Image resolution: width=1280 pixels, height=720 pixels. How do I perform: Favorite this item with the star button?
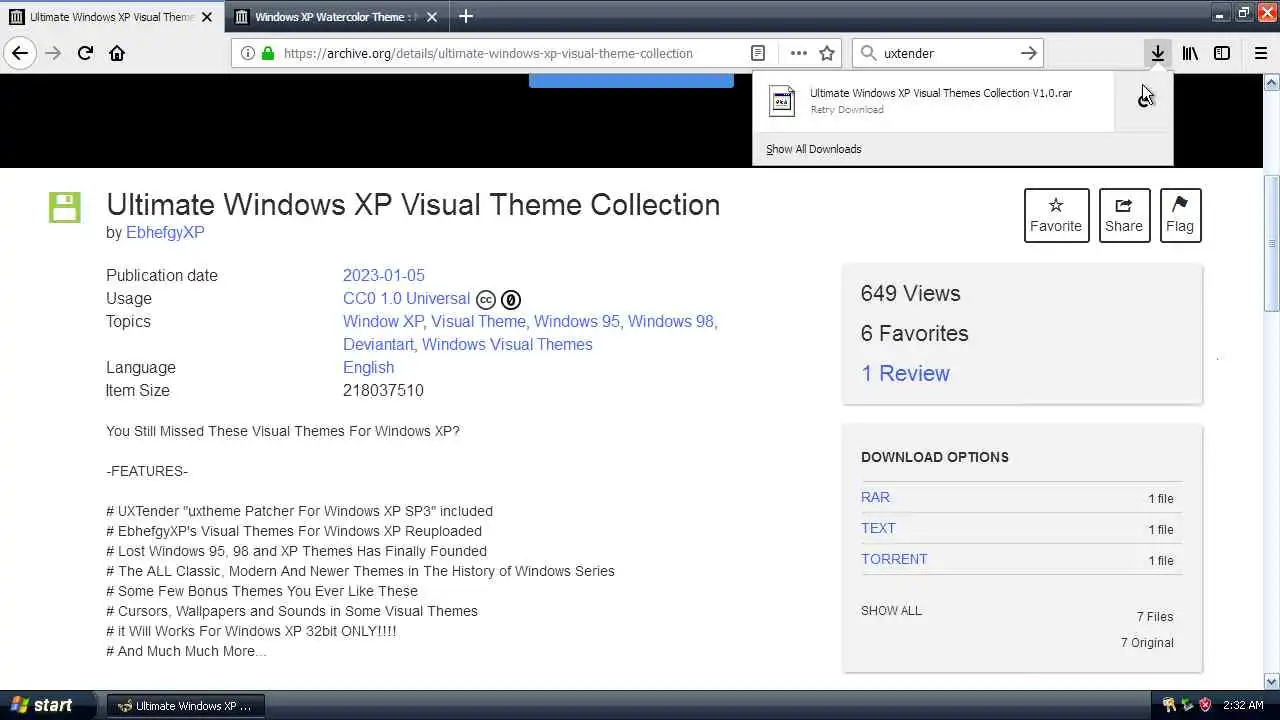[x=1056, y=215]
